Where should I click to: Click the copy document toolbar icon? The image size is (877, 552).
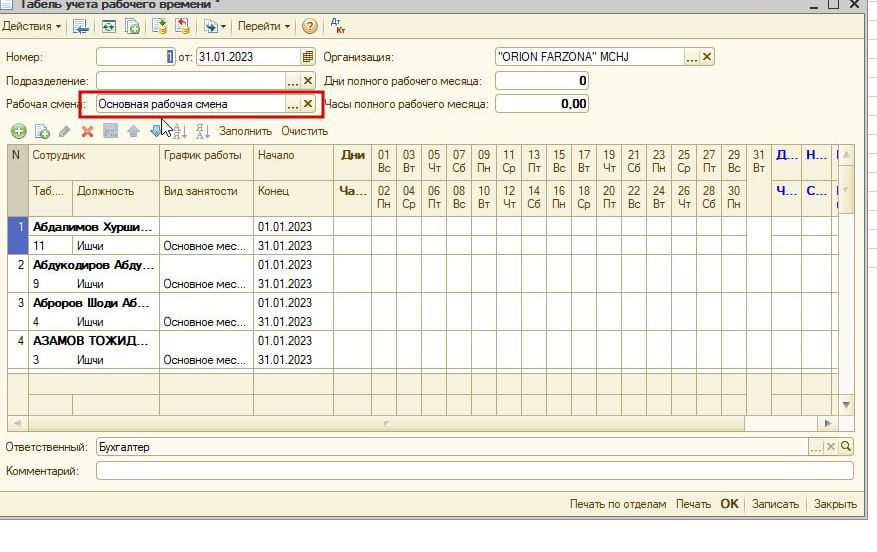[132, 26]
